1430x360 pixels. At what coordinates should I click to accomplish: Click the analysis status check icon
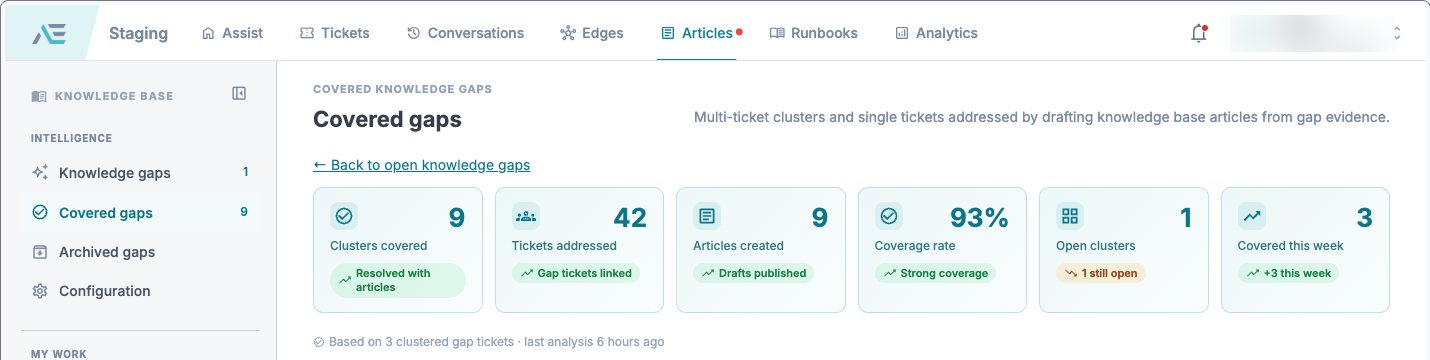pos(319,342)
